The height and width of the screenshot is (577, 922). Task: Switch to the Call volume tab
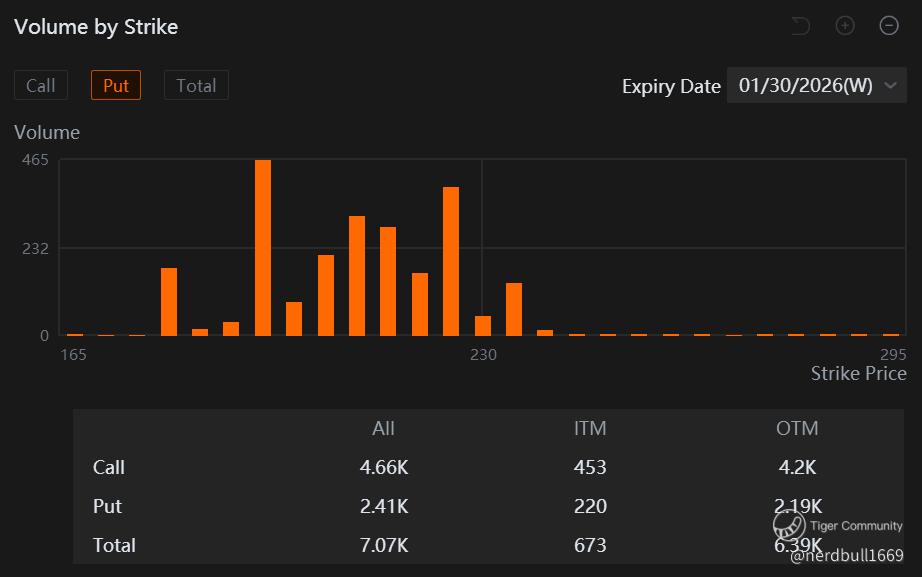41,85
